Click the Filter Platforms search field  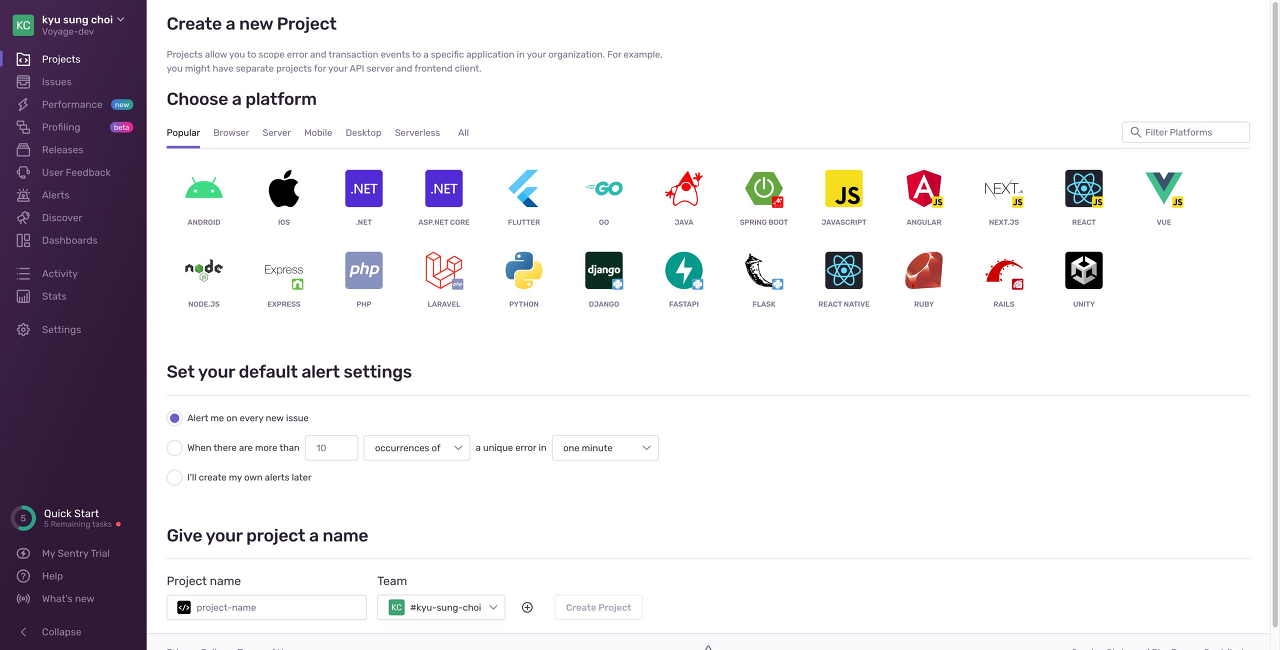coord(1186,132)
